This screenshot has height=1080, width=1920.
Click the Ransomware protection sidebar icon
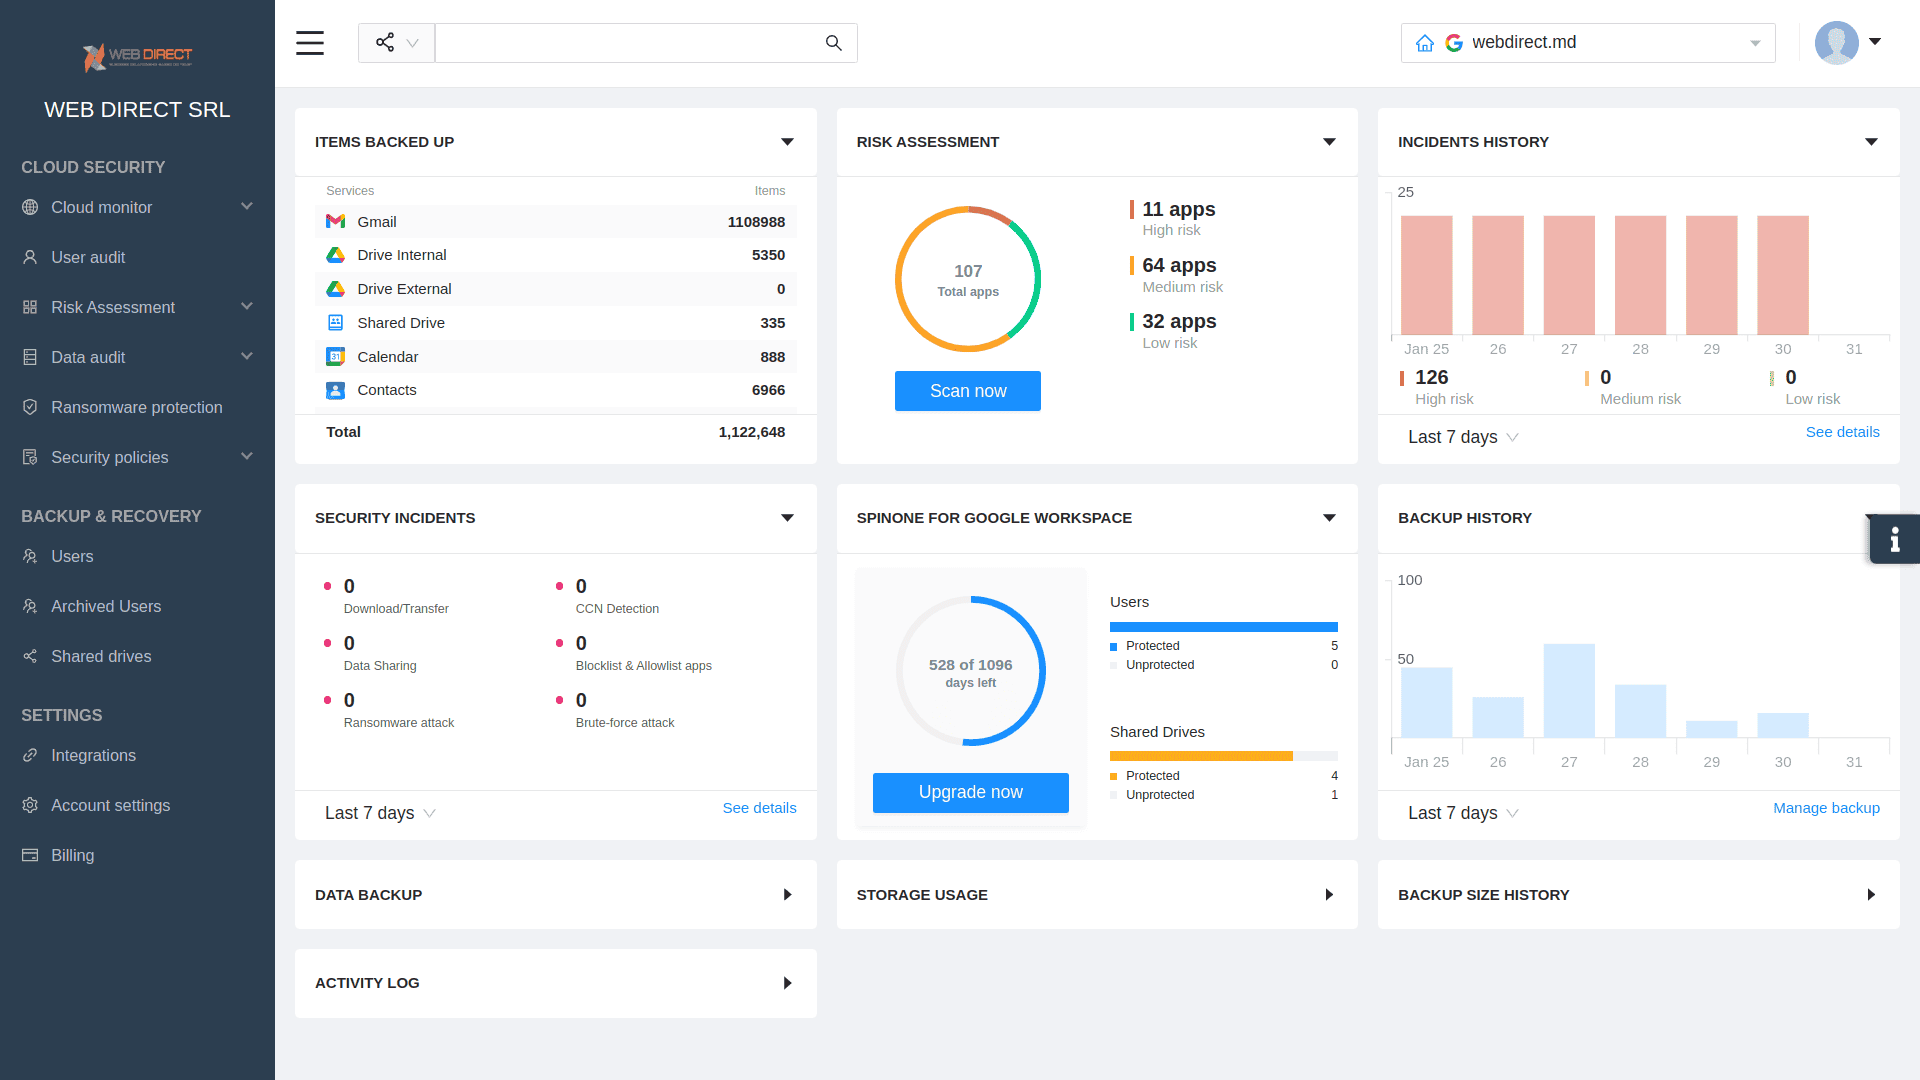tap(29, 407)
